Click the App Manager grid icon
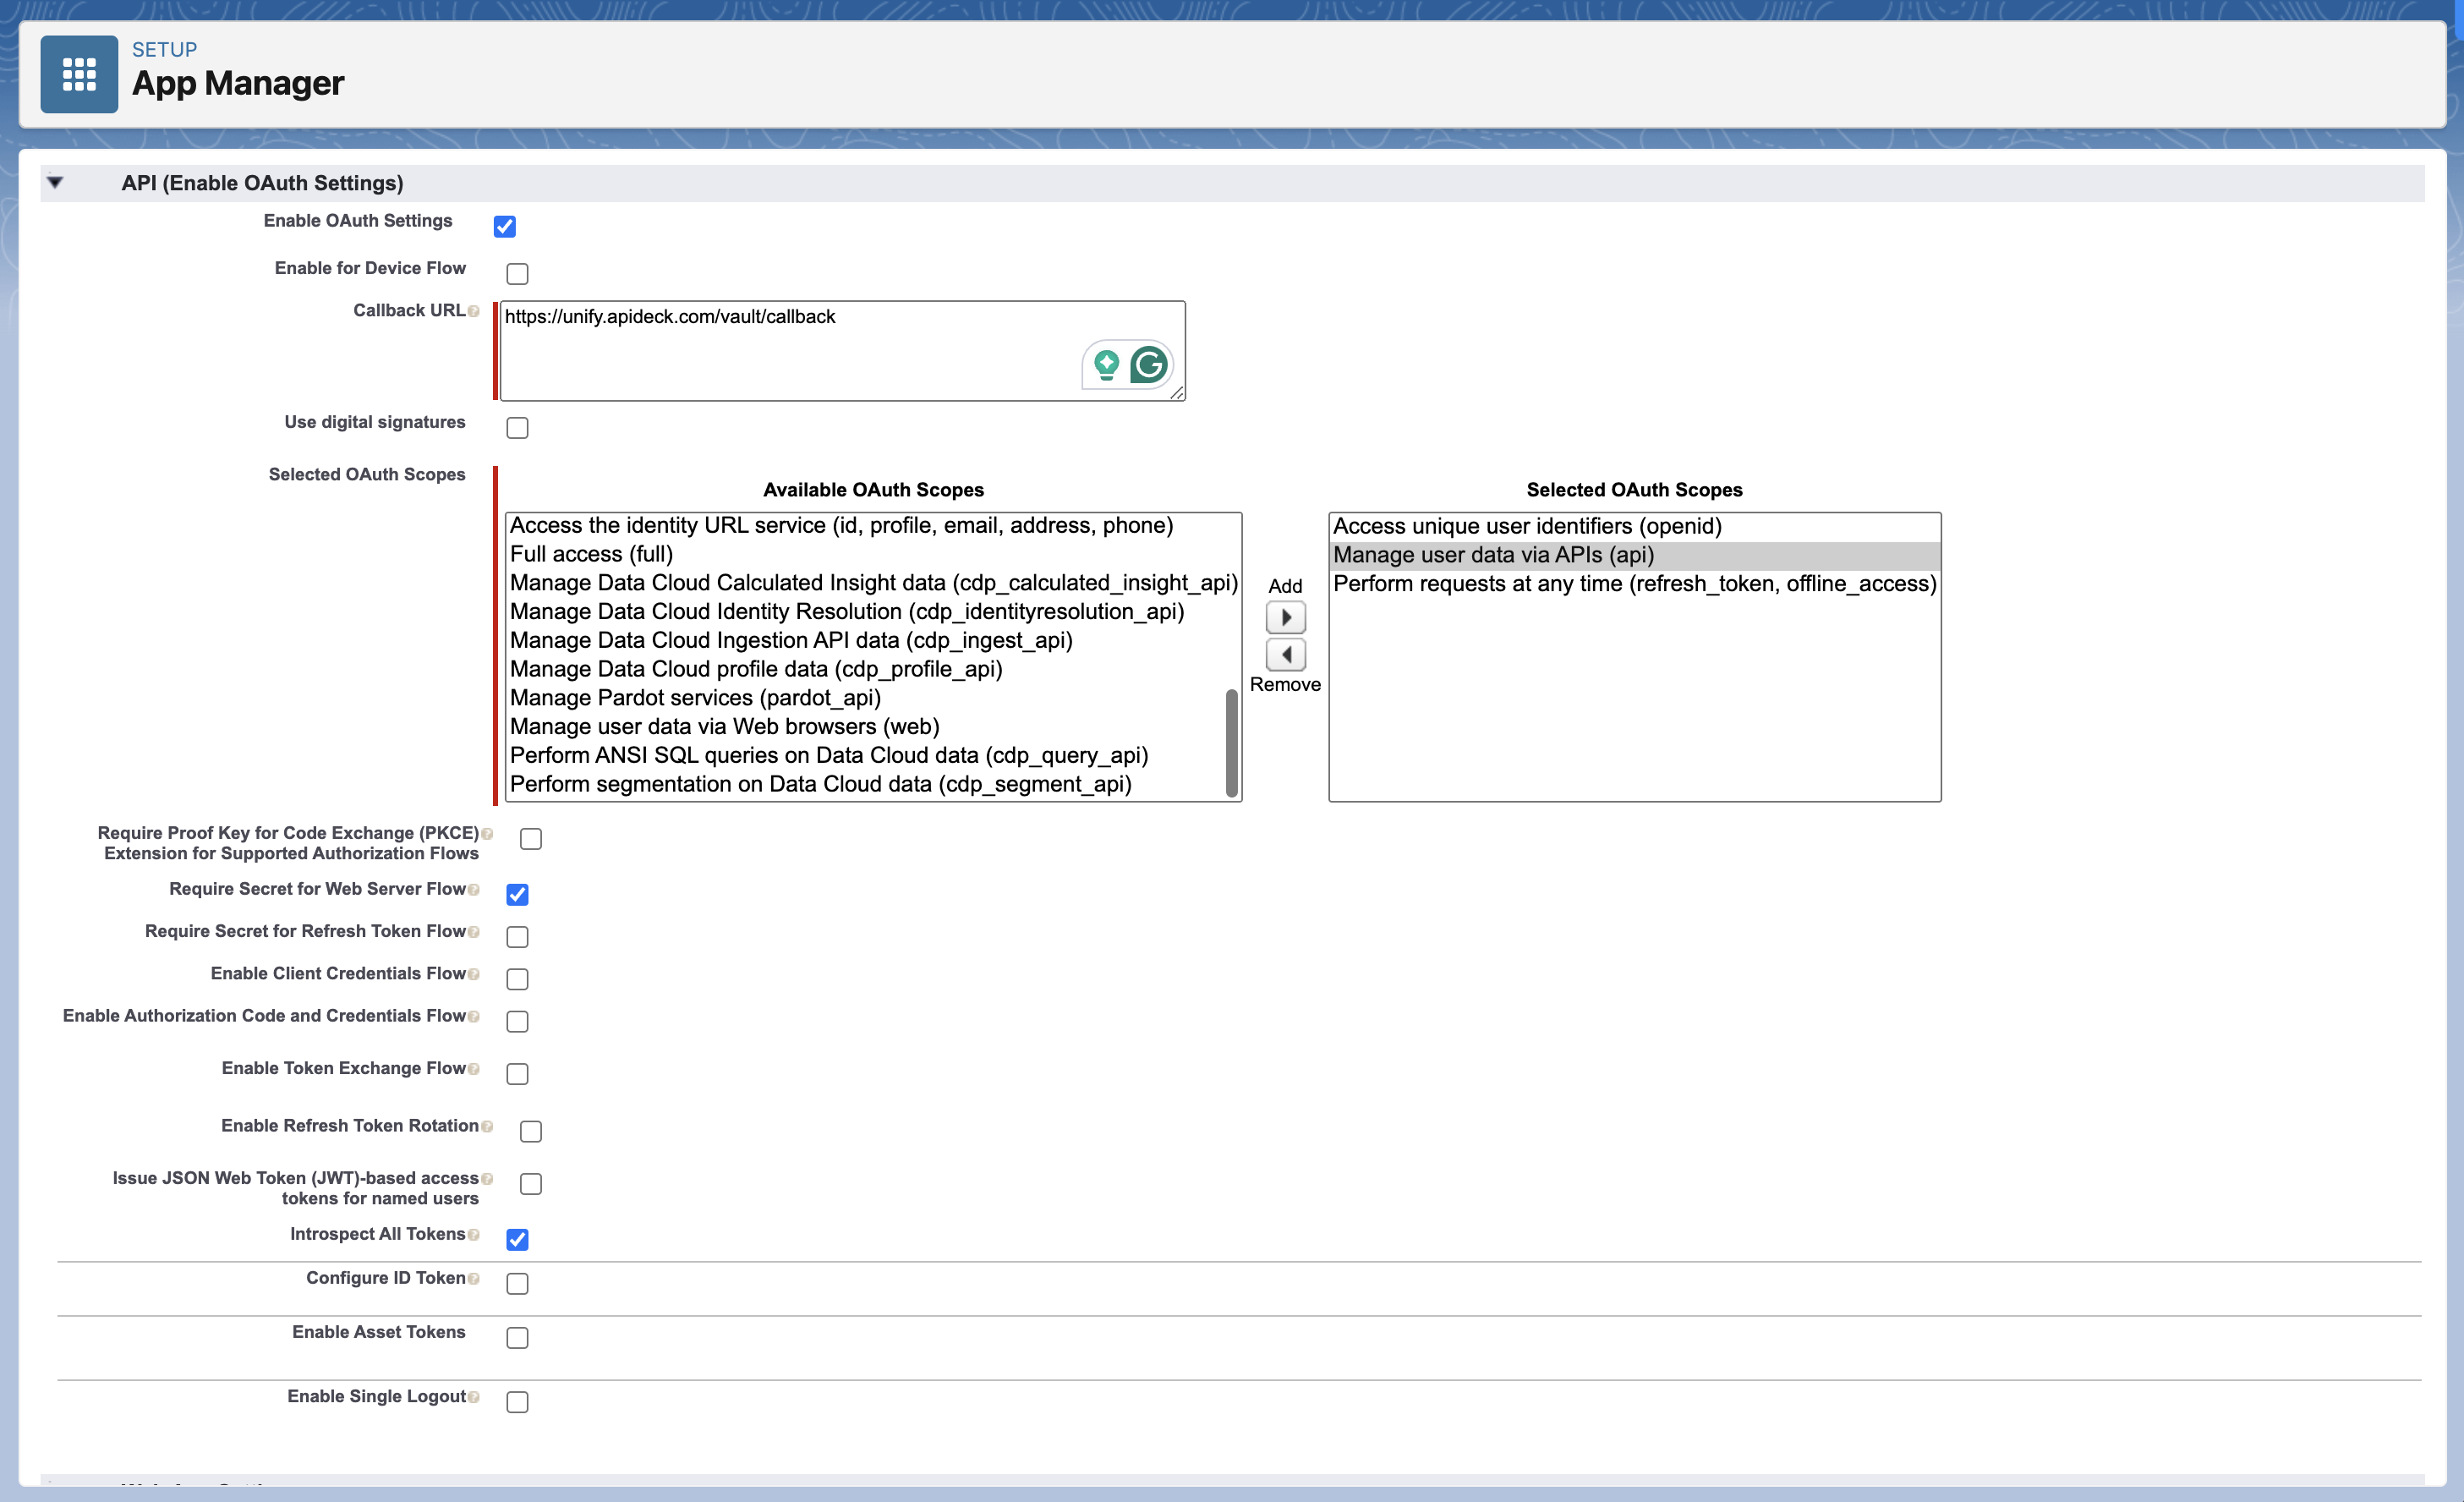2464x1502 pixels. (79, 74)
